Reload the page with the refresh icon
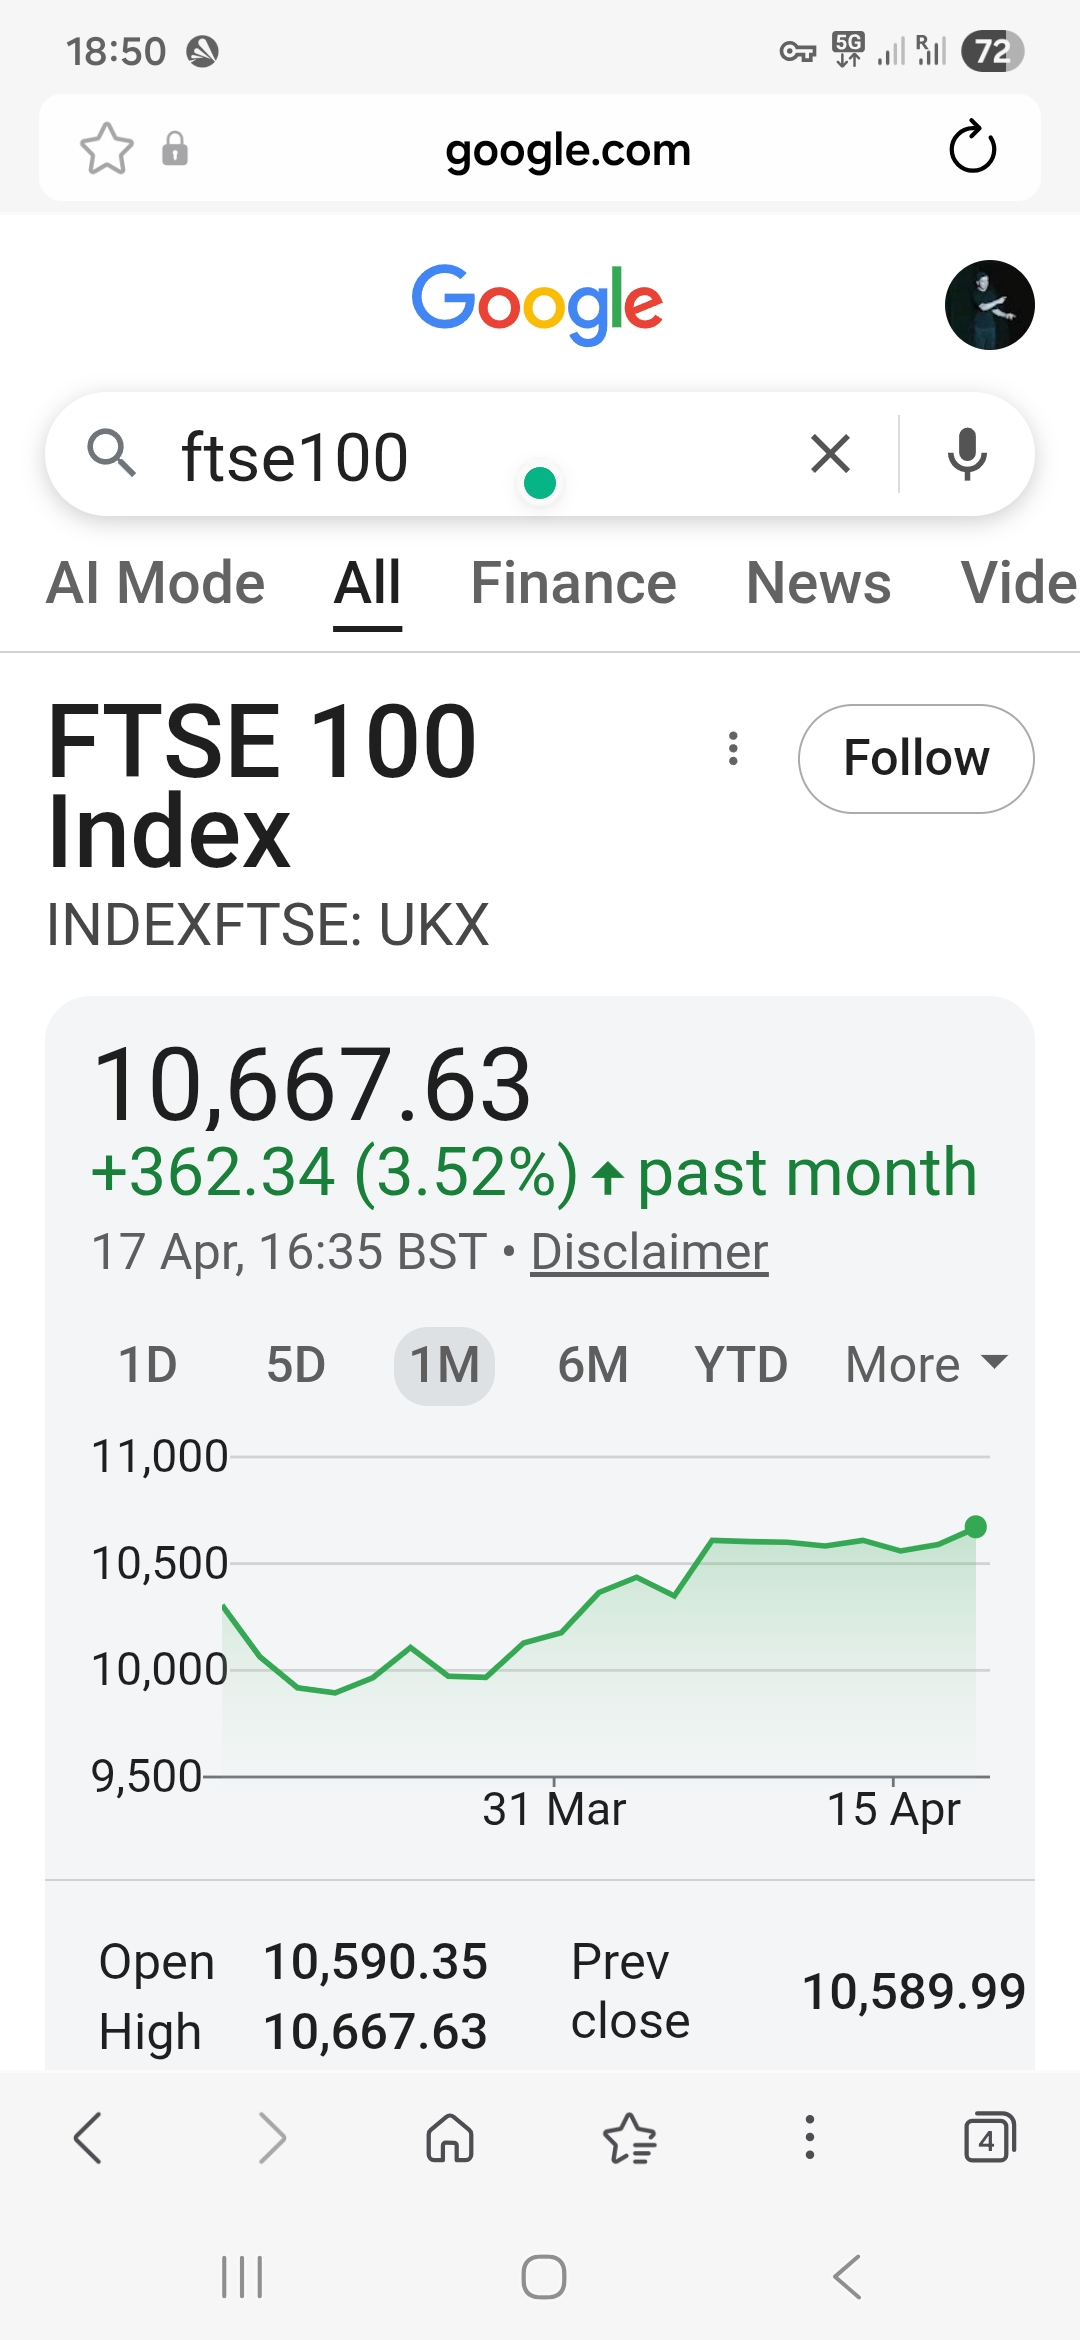 coord(972,148)
